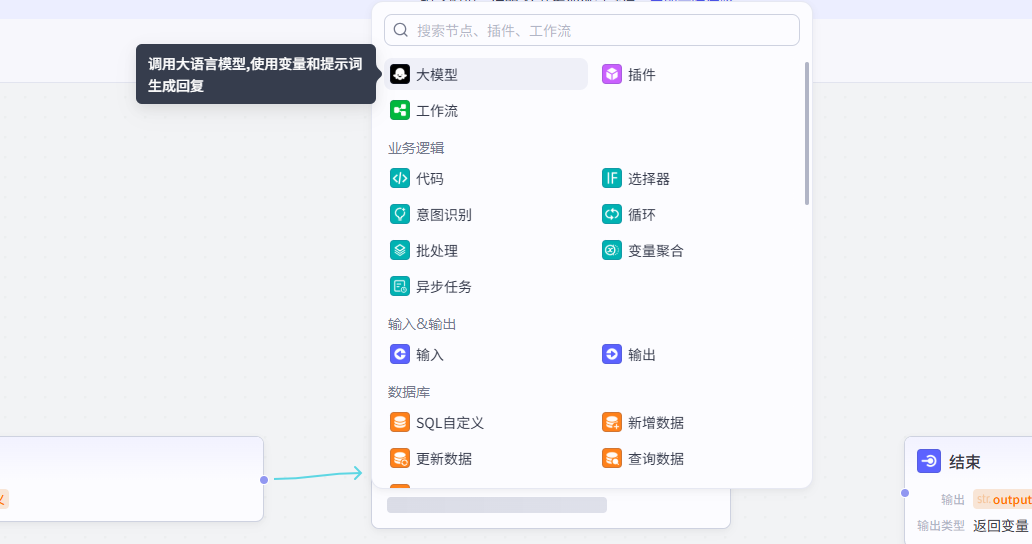Click the 新增数据 entry text
Image resolution: width=1032 pixels, height=544 pixels.
click(x=656, y=423)
